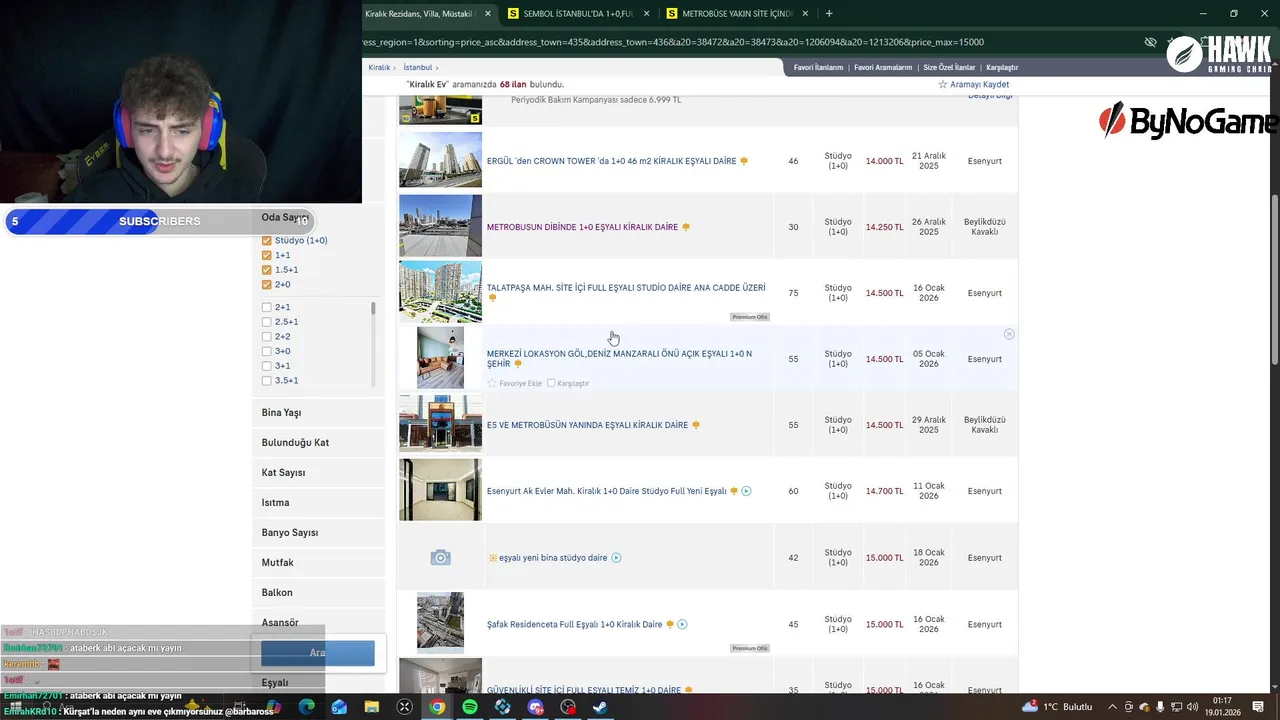Open Steam from the taskbar

[x=600, y=707]
